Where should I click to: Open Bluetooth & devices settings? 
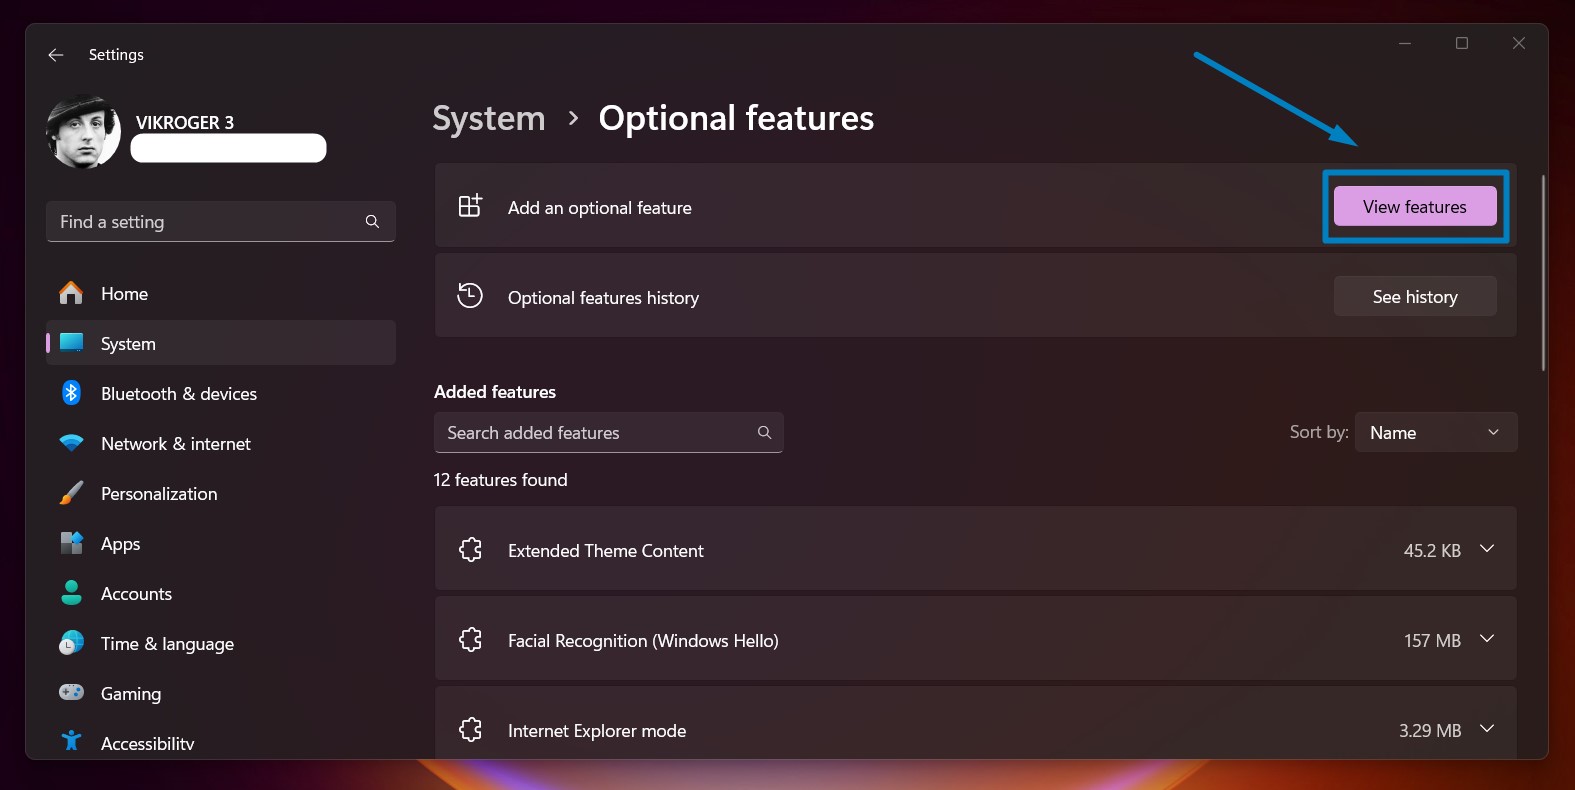pyautogui.click(x=221, y=394)
